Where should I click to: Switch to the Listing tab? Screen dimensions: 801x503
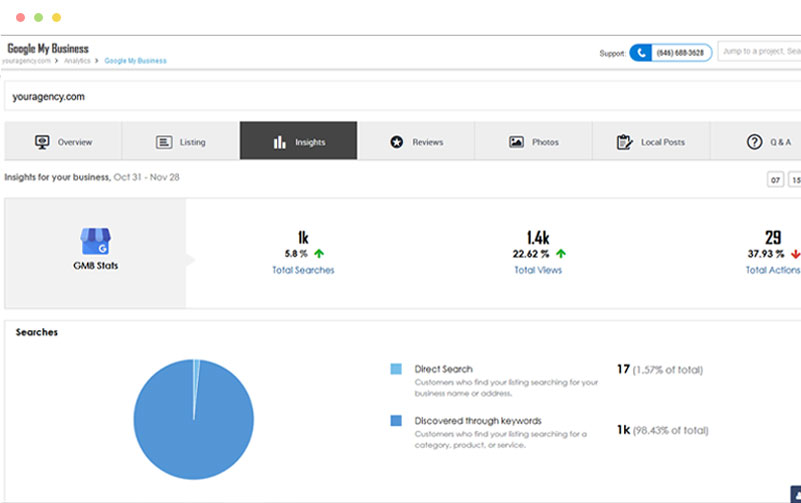(181, 141)
